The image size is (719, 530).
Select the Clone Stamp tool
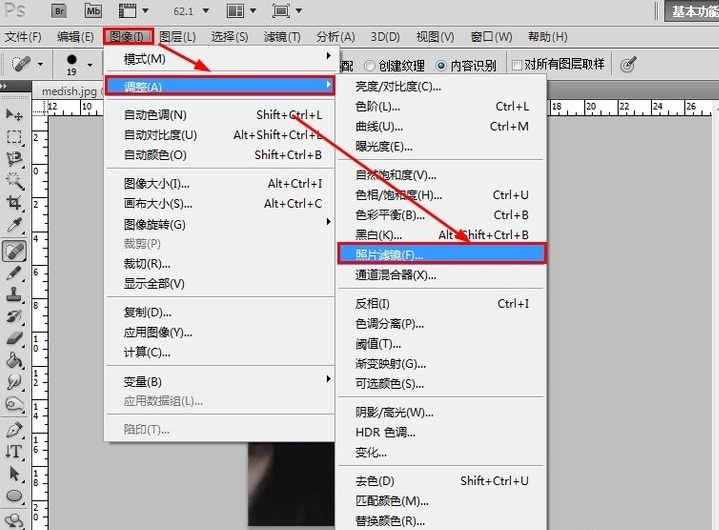tap(14, 295)
